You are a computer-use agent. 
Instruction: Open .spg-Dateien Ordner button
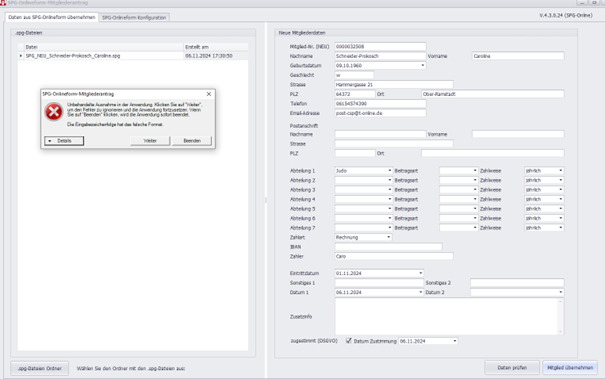coord(39,368)
